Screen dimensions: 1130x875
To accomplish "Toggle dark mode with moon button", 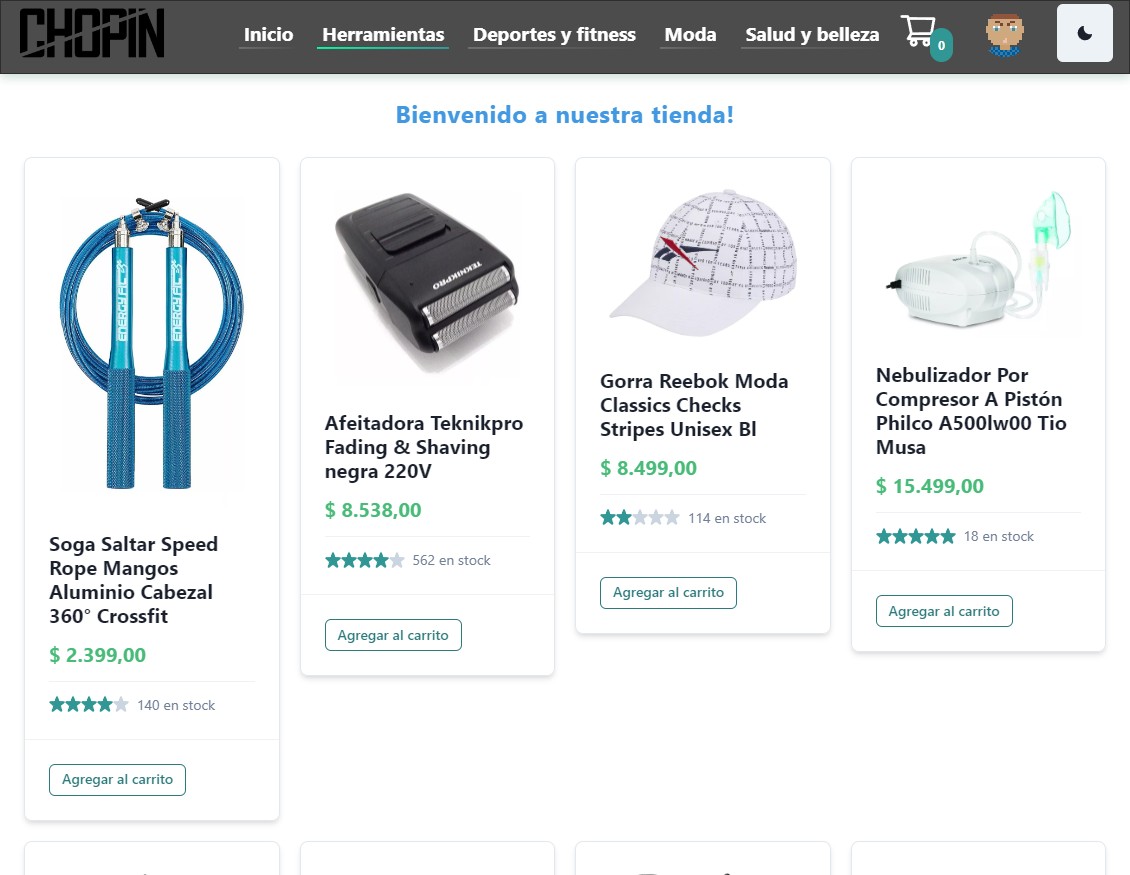I will (1085, 33).
